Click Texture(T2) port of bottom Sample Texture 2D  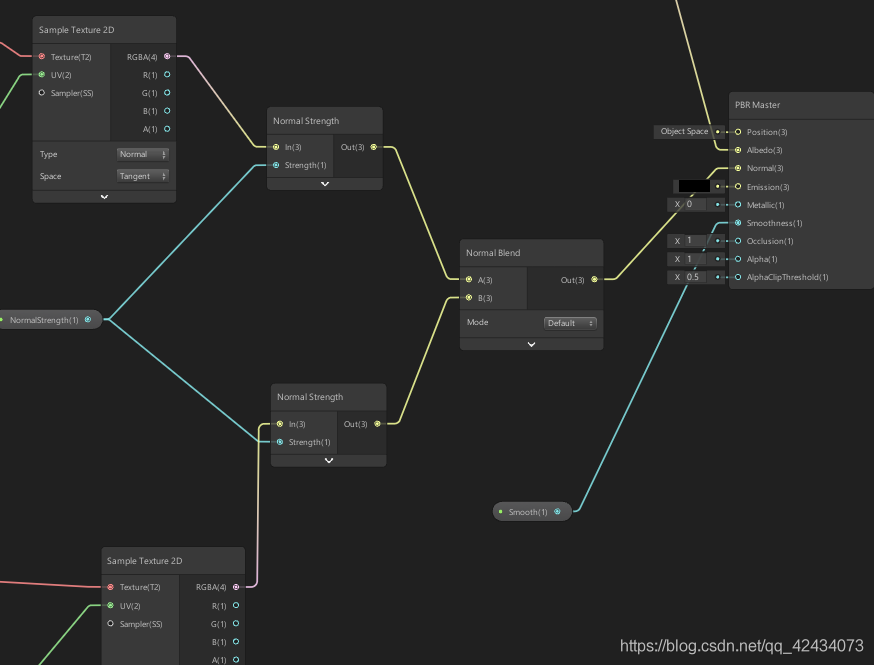coord(110,587)
